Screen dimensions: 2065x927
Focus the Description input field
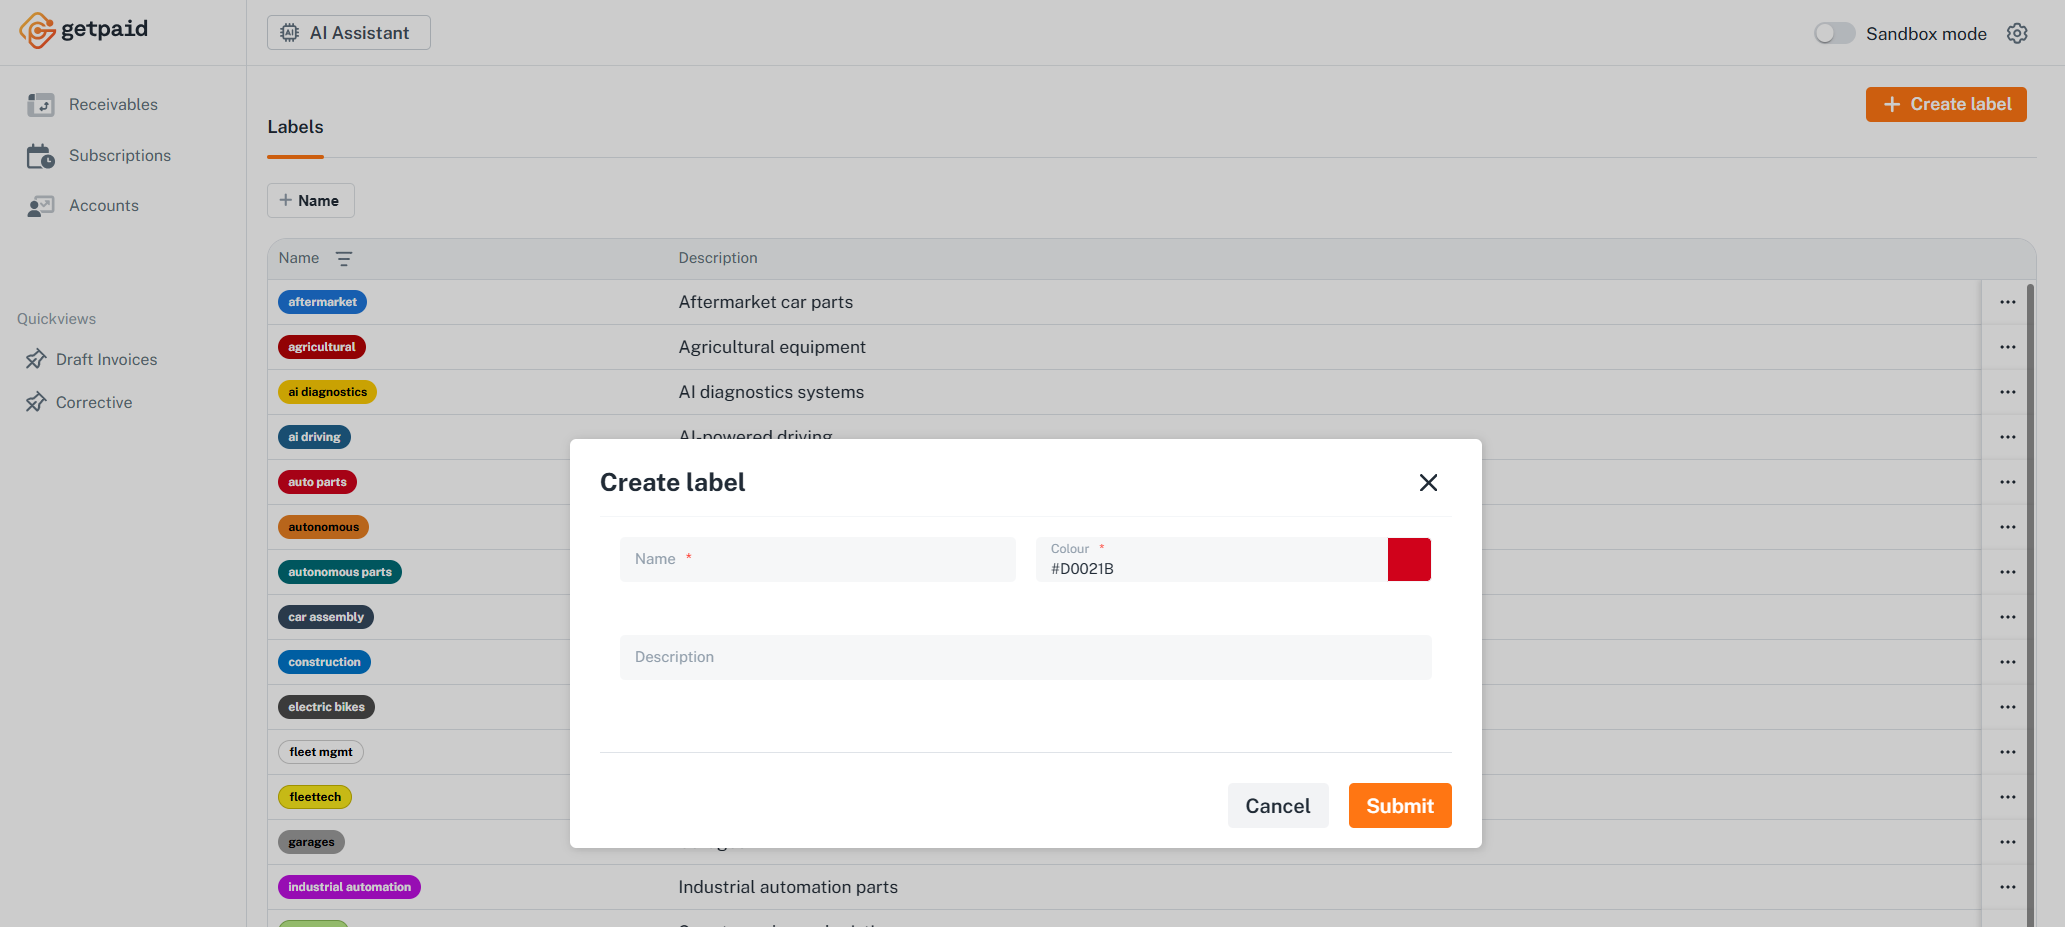coord(1025,657)
